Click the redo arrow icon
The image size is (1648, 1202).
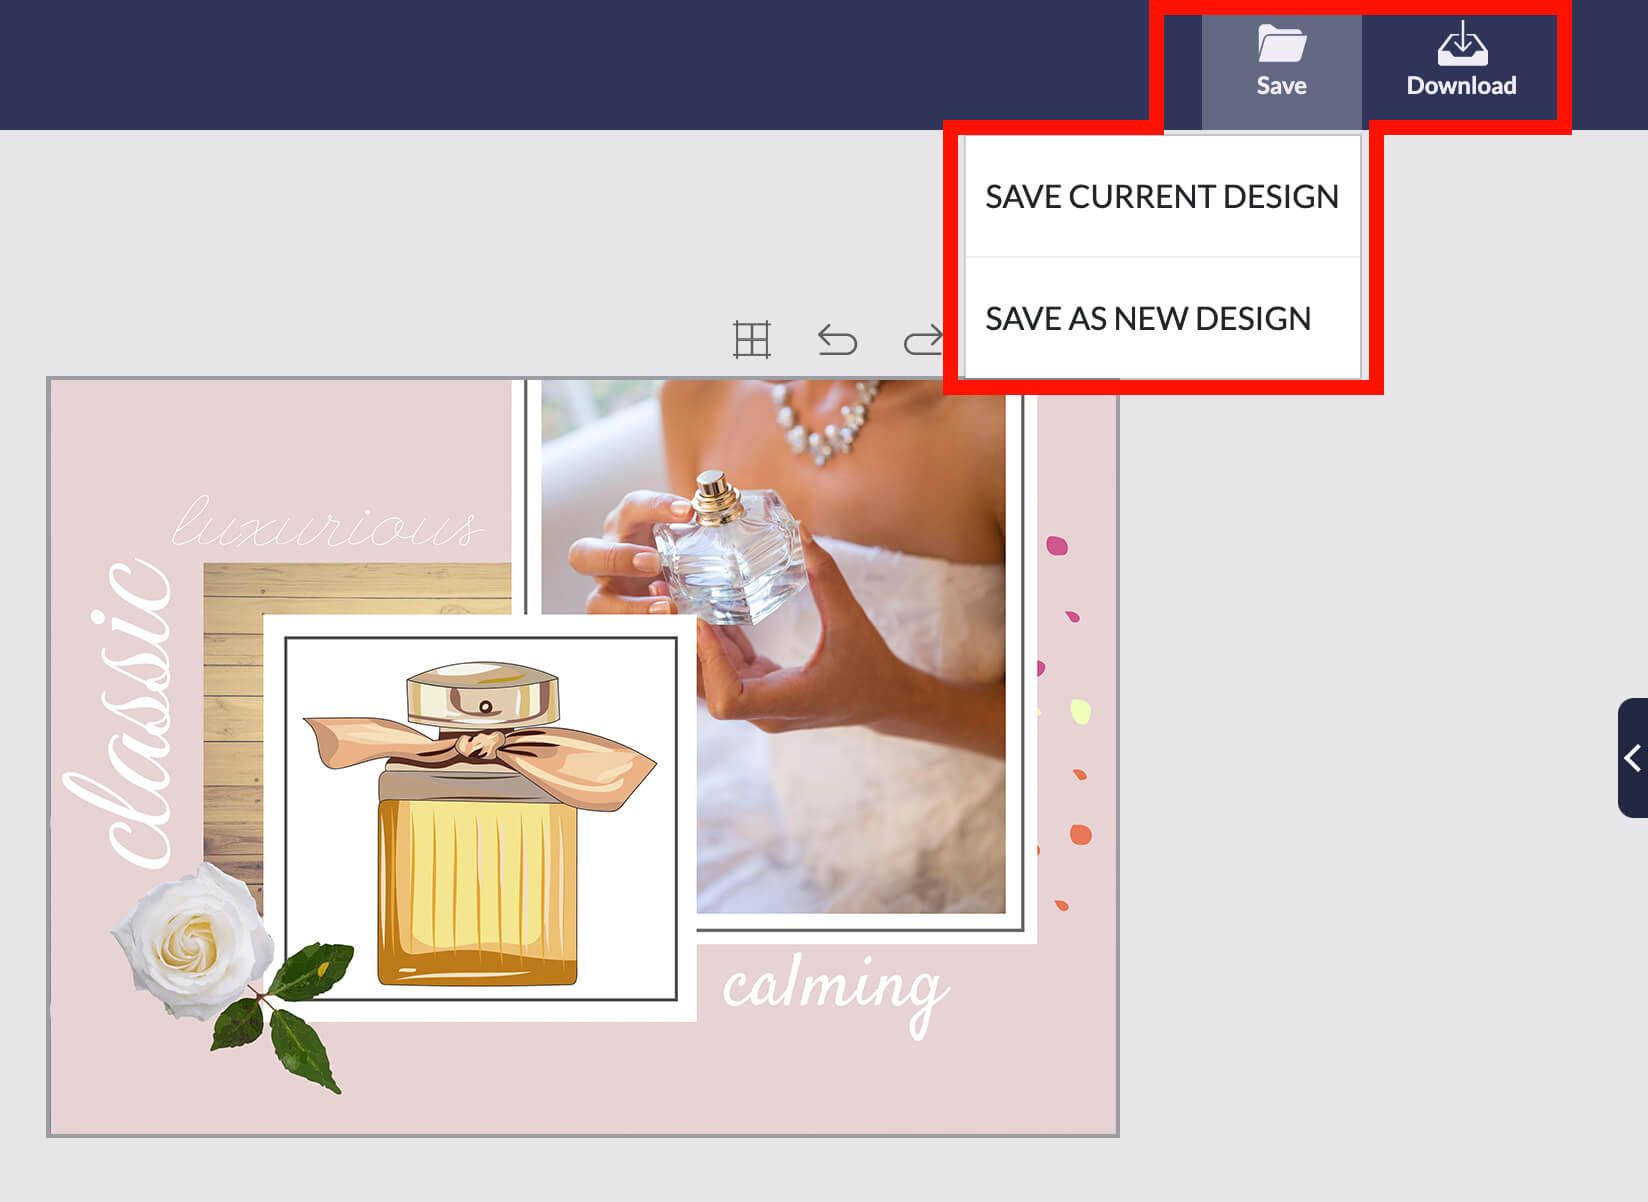point(923,340)
